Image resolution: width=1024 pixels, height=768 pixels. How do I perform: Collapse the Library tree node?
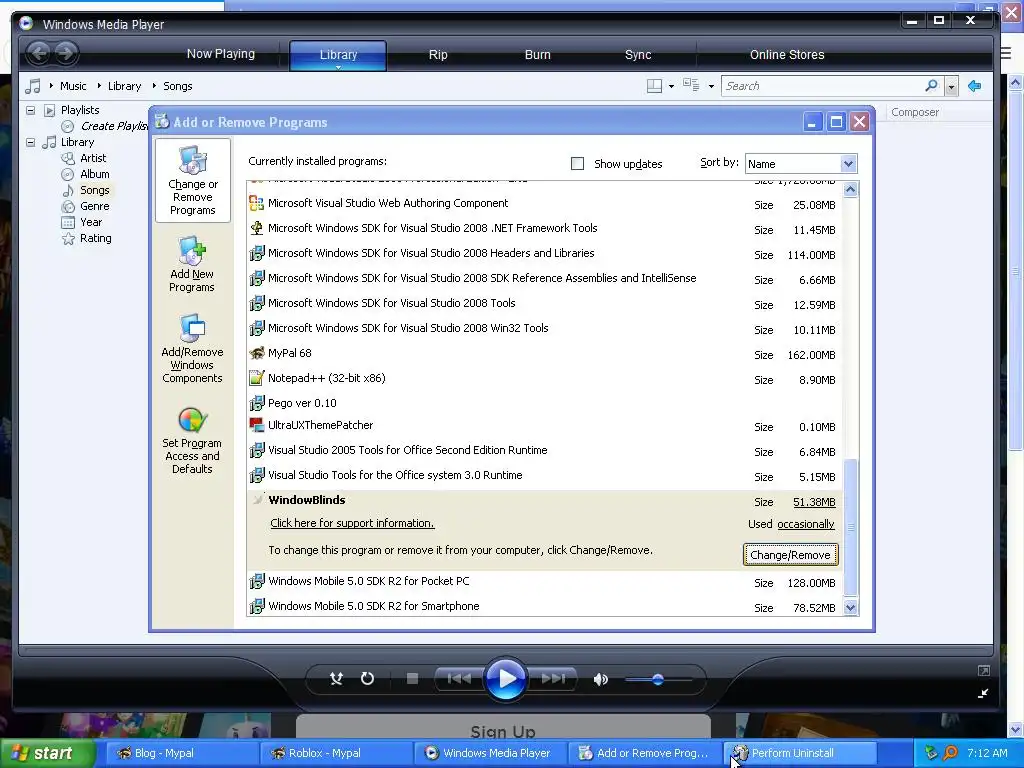pos(31,142)
